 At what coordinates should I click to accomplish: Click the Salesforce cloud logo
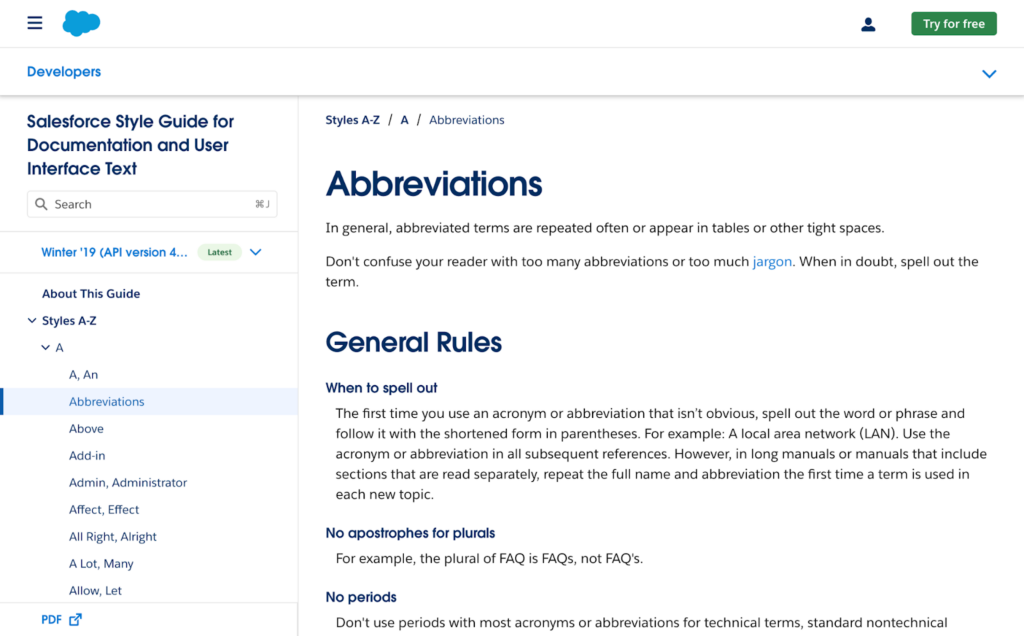coord(81,22)
